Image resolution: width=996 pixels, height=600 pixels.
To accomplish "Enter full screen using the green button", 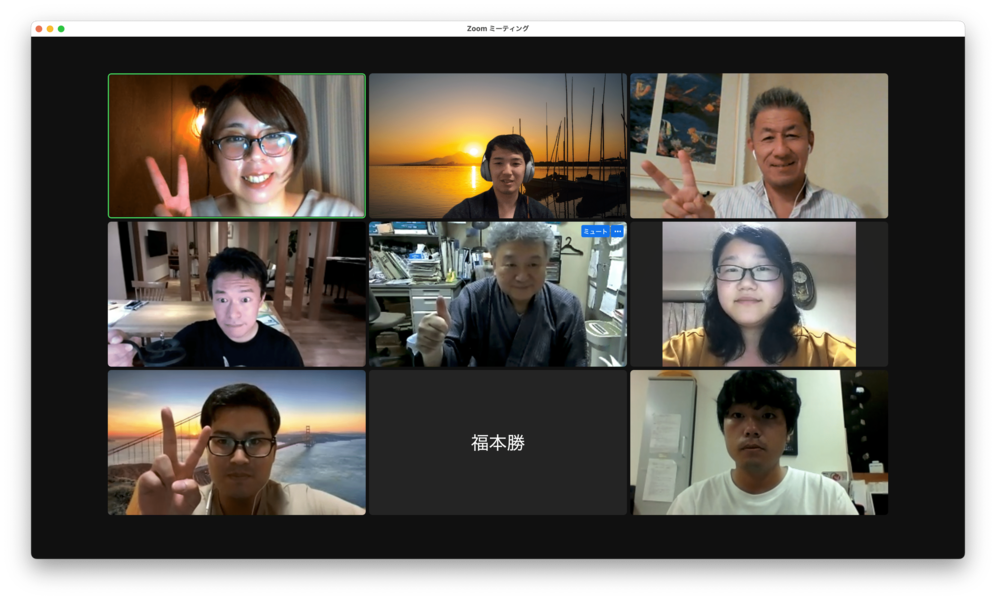I will (61, 29).
